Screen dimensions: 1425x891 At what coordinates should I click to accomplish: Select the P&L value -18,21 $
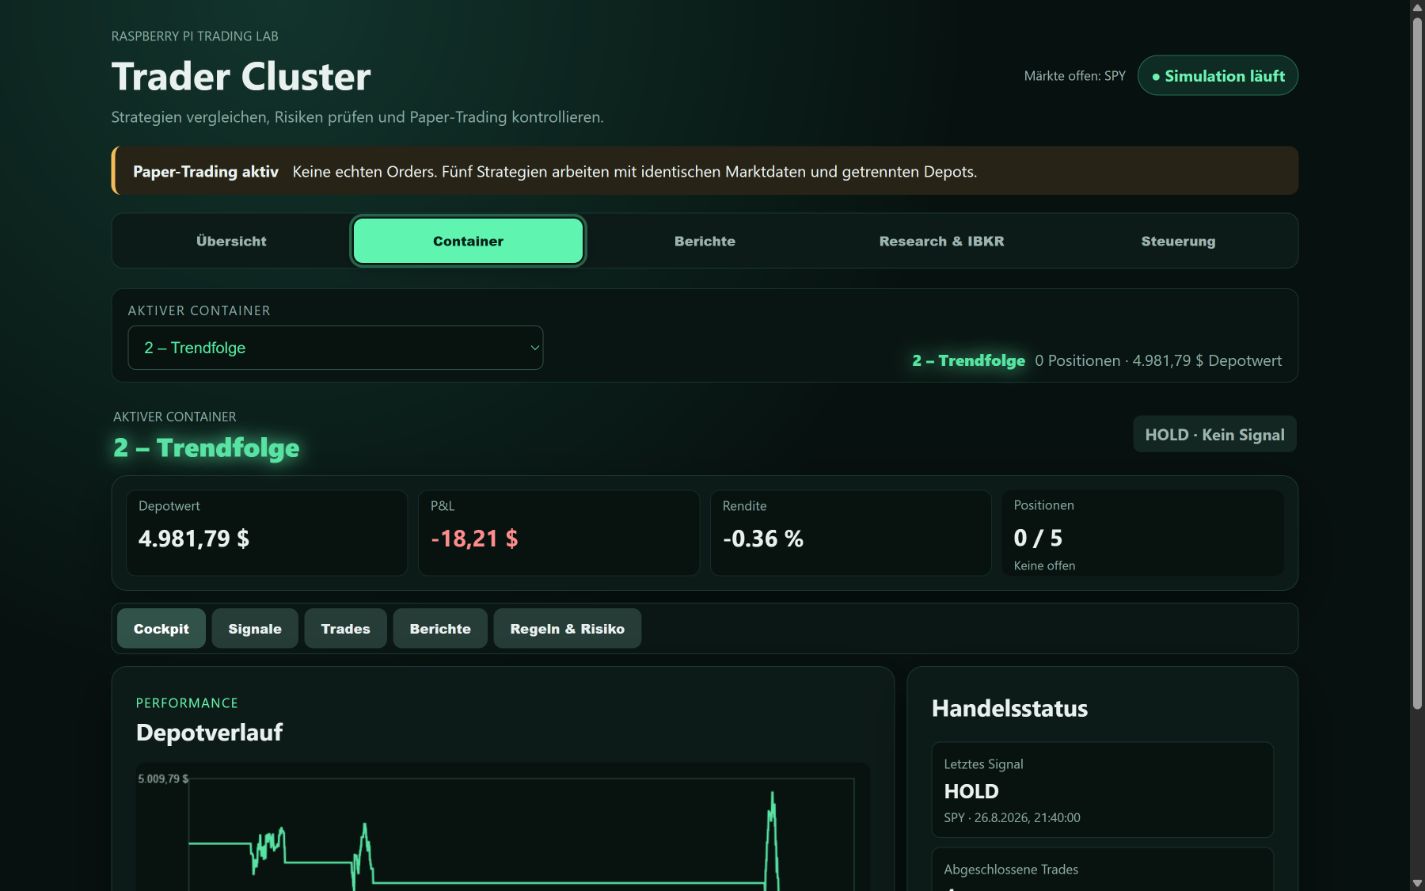(474, 539)
